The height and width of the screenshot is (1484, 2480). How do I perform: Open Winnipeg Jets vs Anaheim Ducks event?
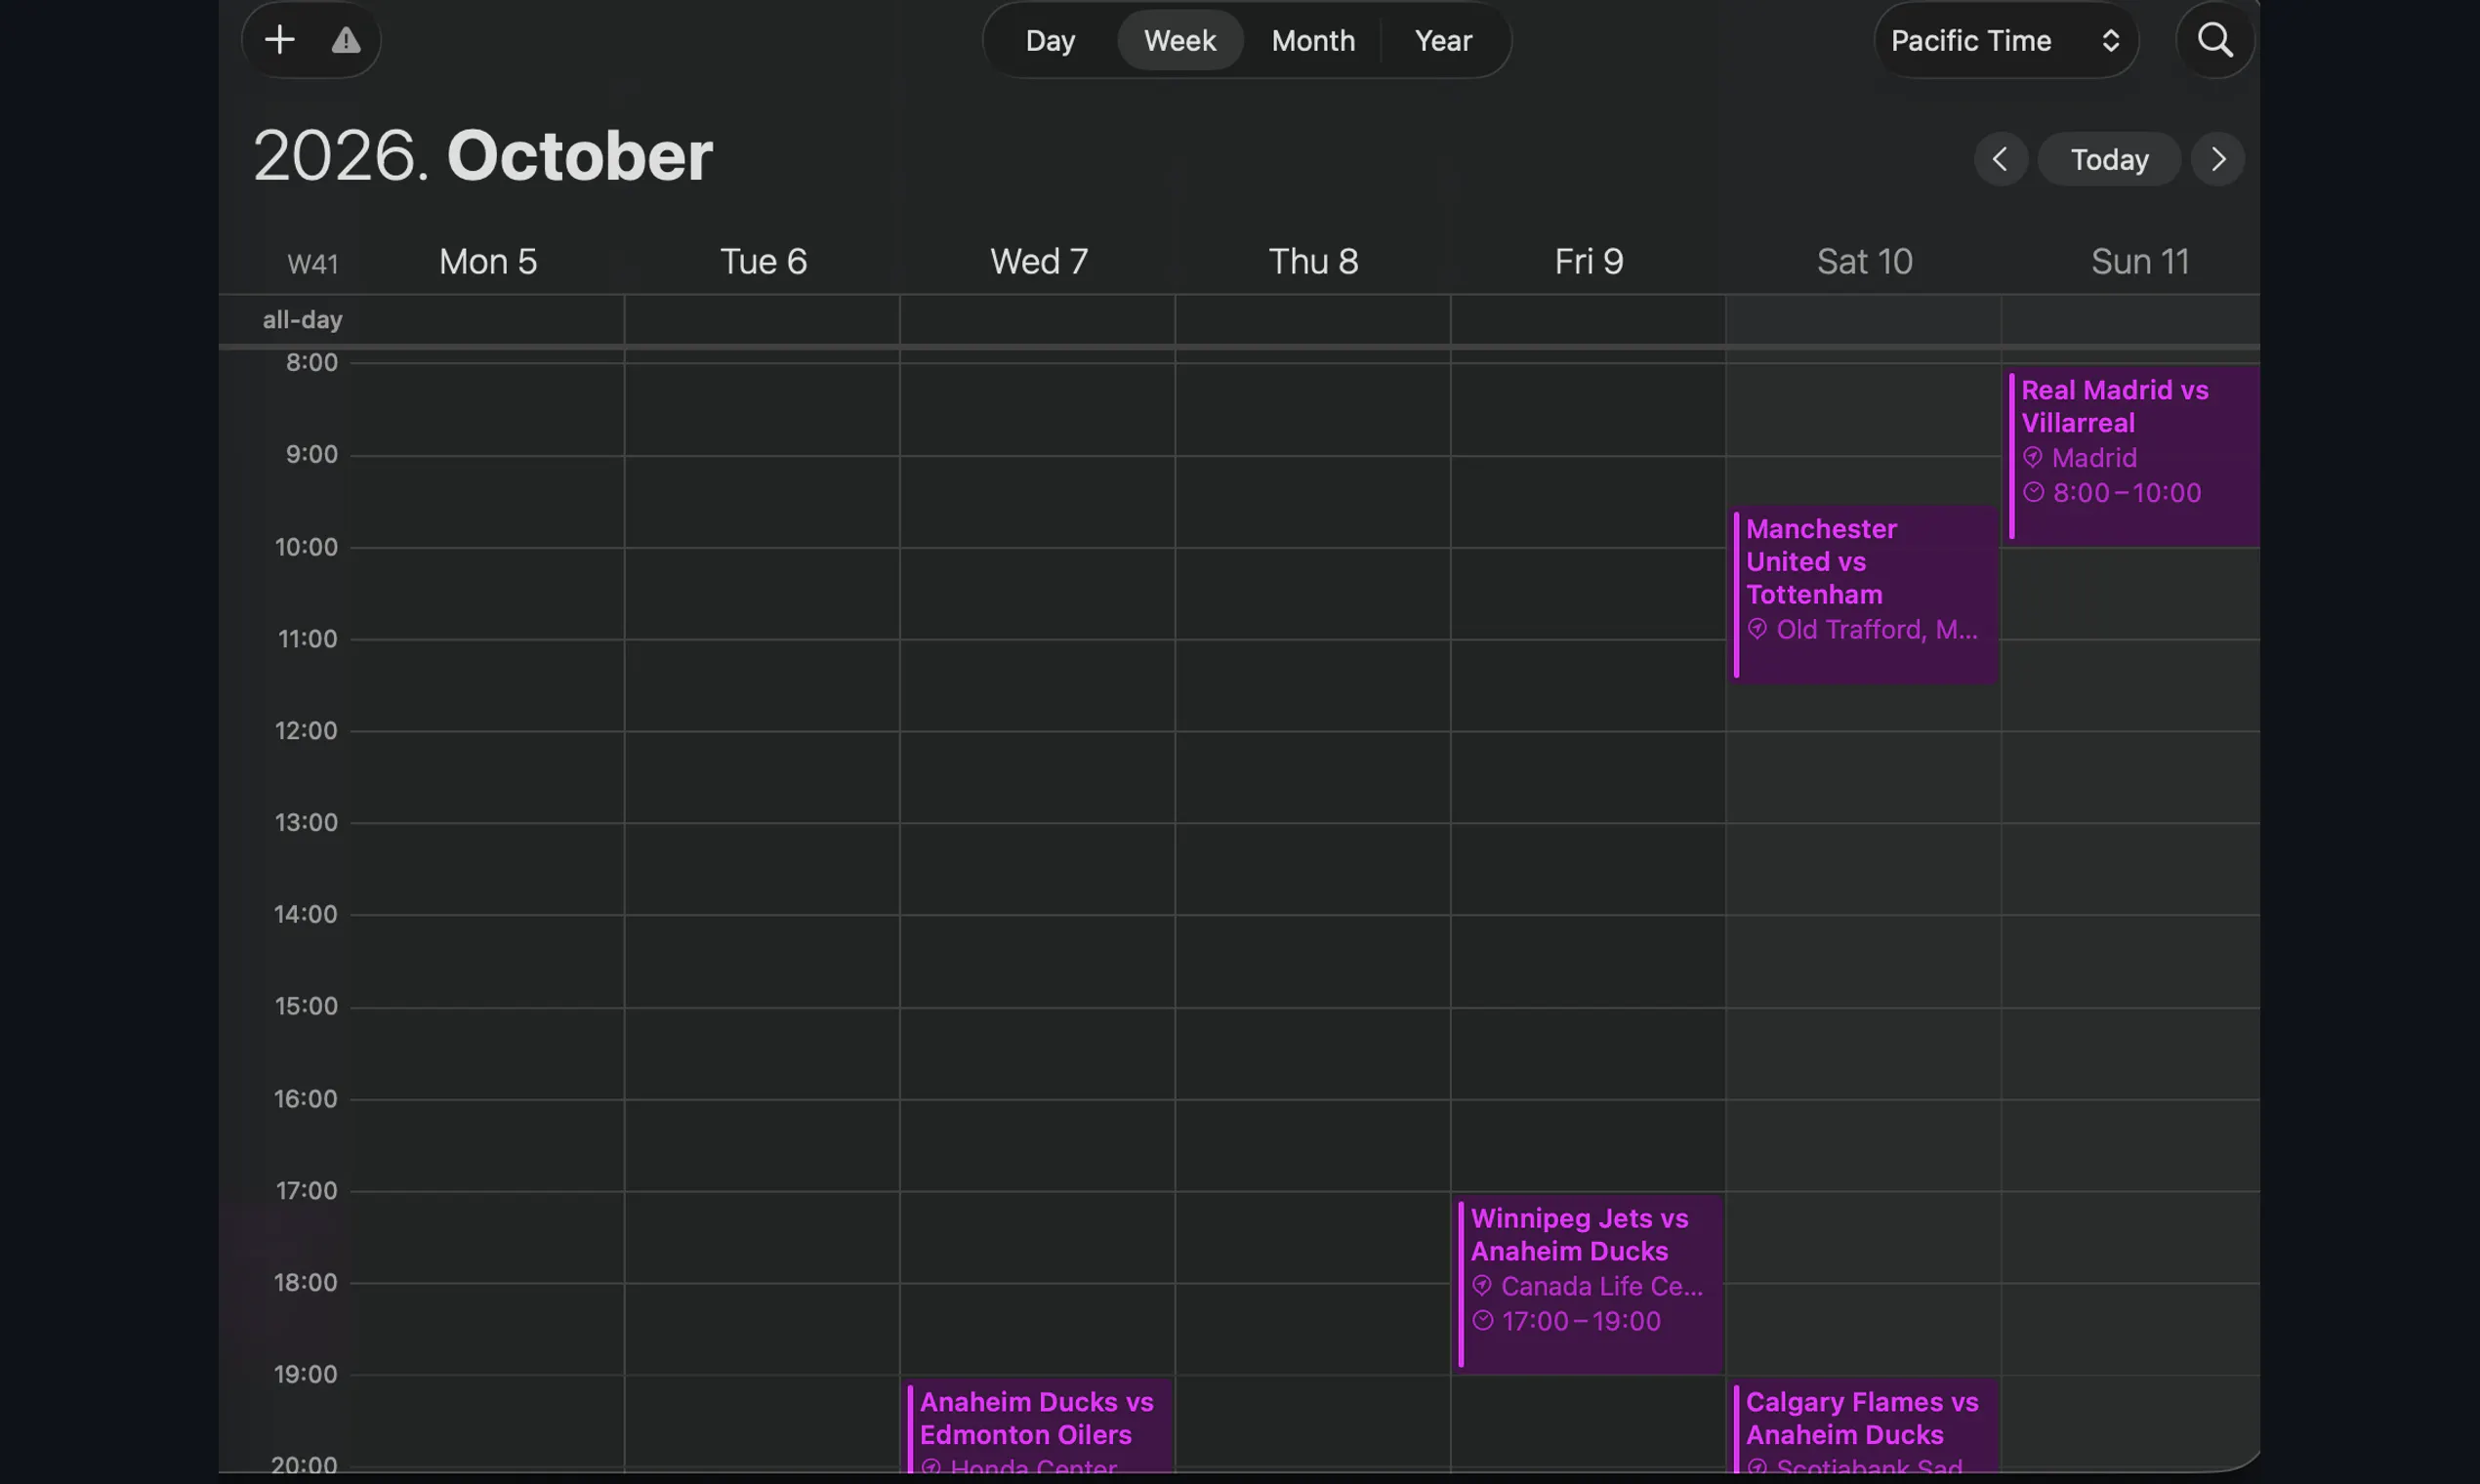pos(1589,1284)
